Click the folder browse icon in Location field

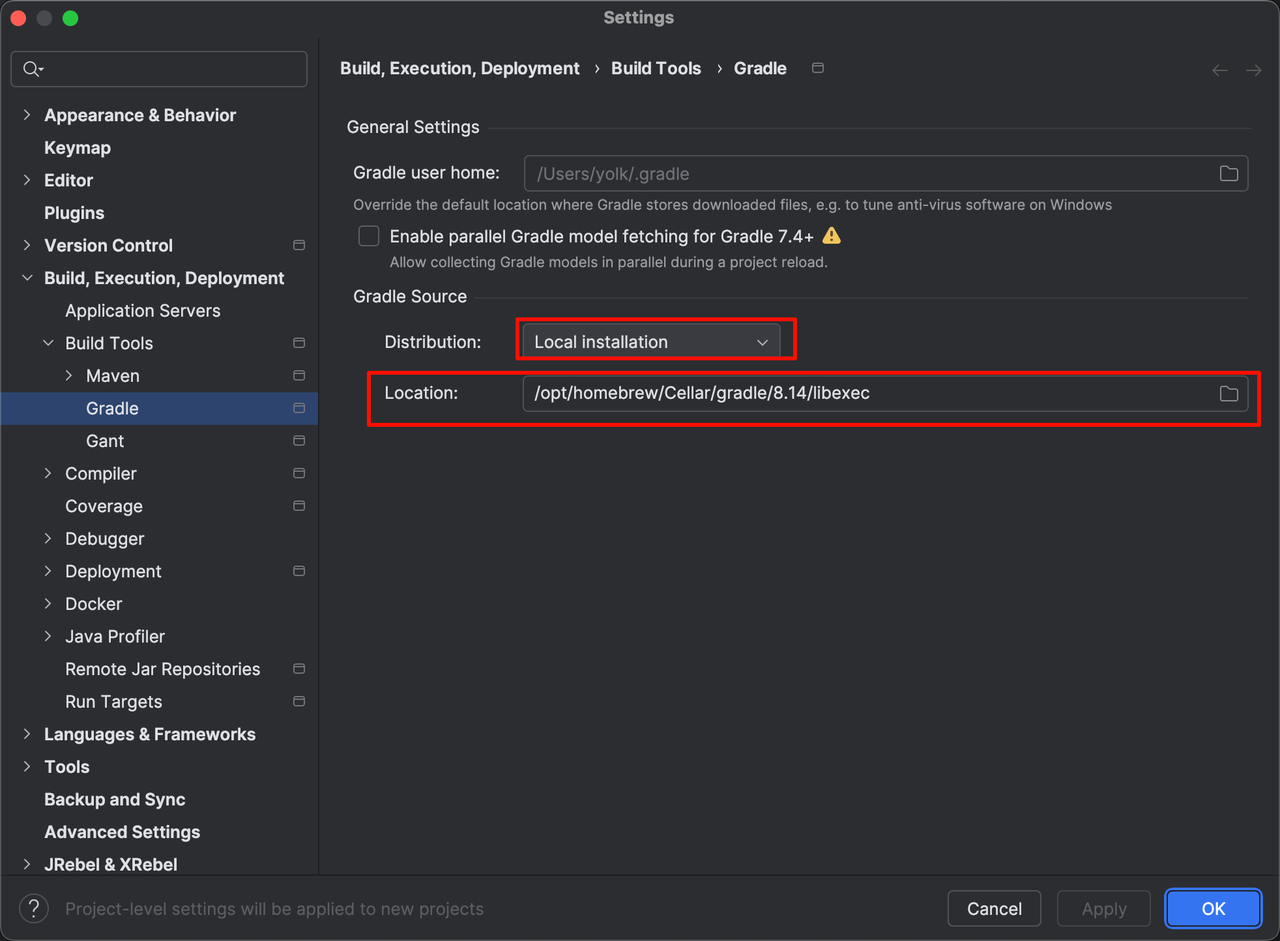[x=1228, y=394]
